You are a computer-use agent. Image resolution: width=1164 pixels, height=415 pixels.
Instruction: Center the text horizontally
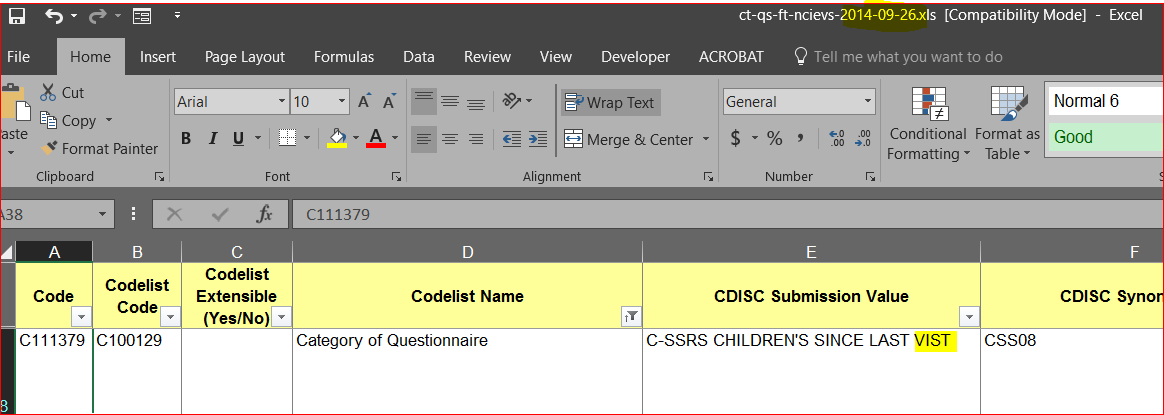[450, 139]
